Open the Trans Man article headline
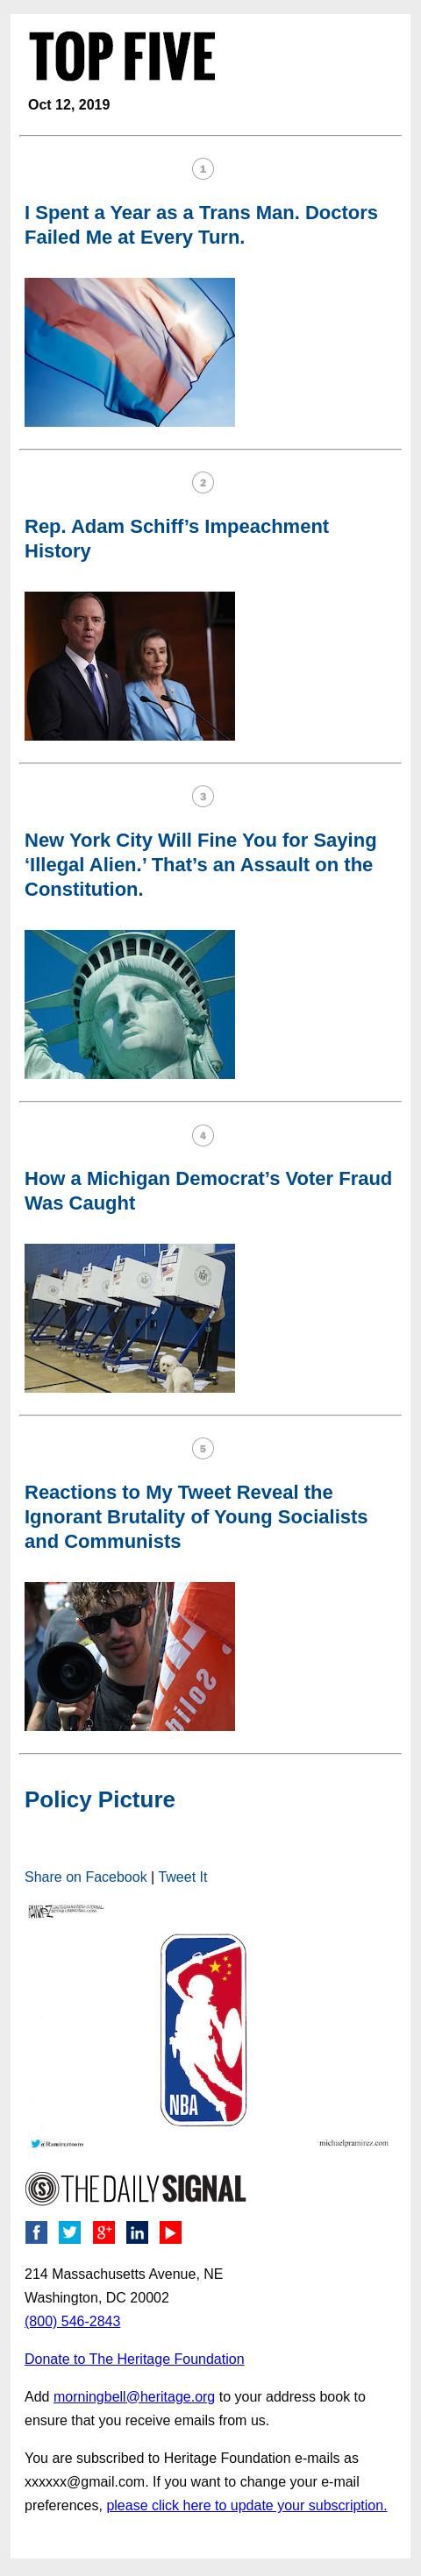421x2576 pixels. tap(201, 225)
